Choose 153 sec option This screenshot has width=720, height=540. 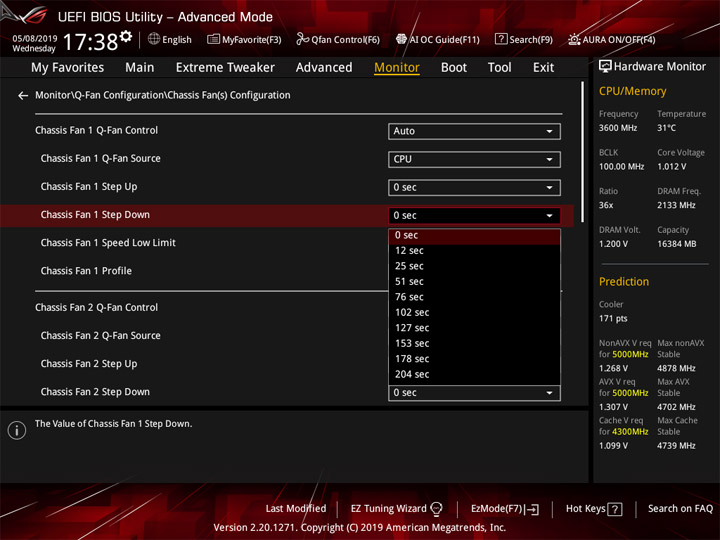click(x=474, y=343)
